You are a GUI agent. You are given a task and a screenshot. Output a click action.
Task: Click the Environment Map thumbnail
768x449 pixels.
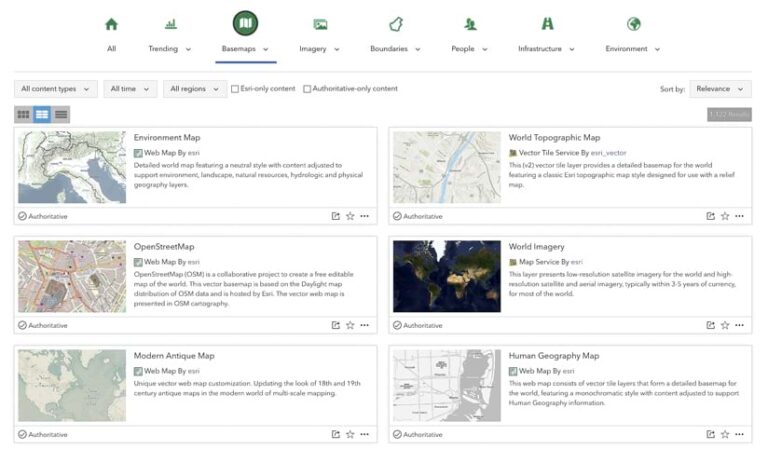(72, 167)
